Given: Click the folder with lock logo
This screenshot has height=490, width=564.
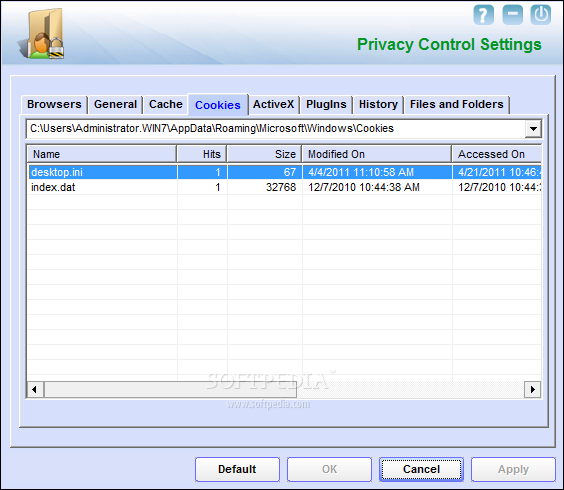Looking at the screenshot, I should point(42,34).
